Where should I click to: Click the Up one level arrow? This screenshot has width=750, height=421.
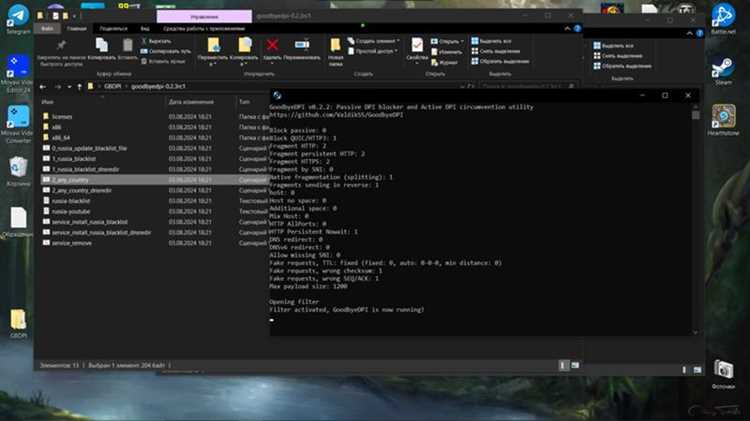(x=79, y=87)
